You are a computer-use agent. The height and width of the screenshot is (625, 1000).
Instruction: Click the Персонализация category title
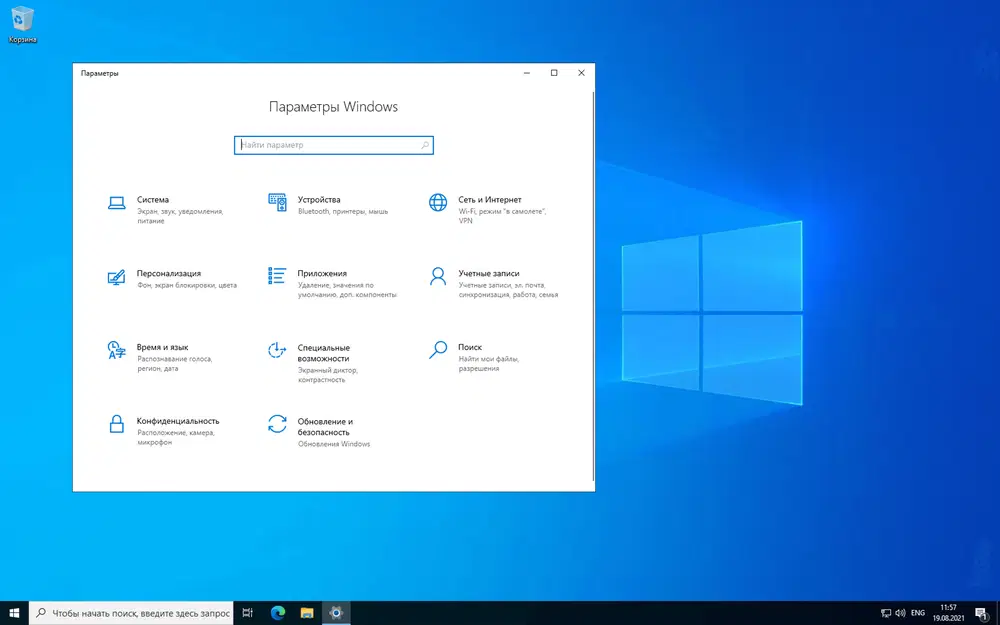pos(168,274)
